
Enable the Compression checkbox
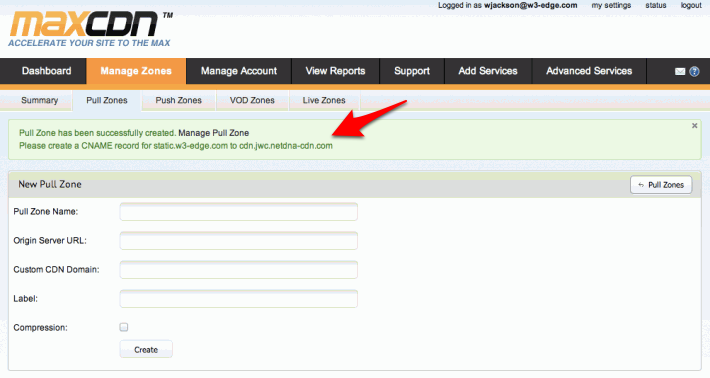point(124,327)
